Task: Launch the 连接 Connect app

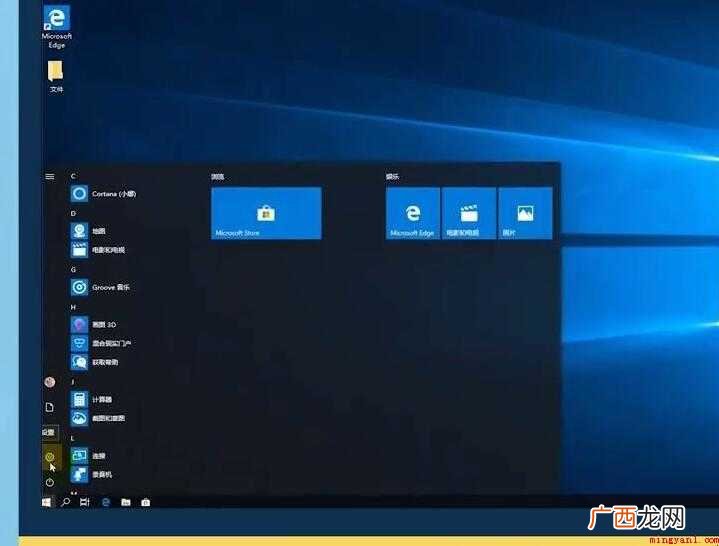Action: 88,456
